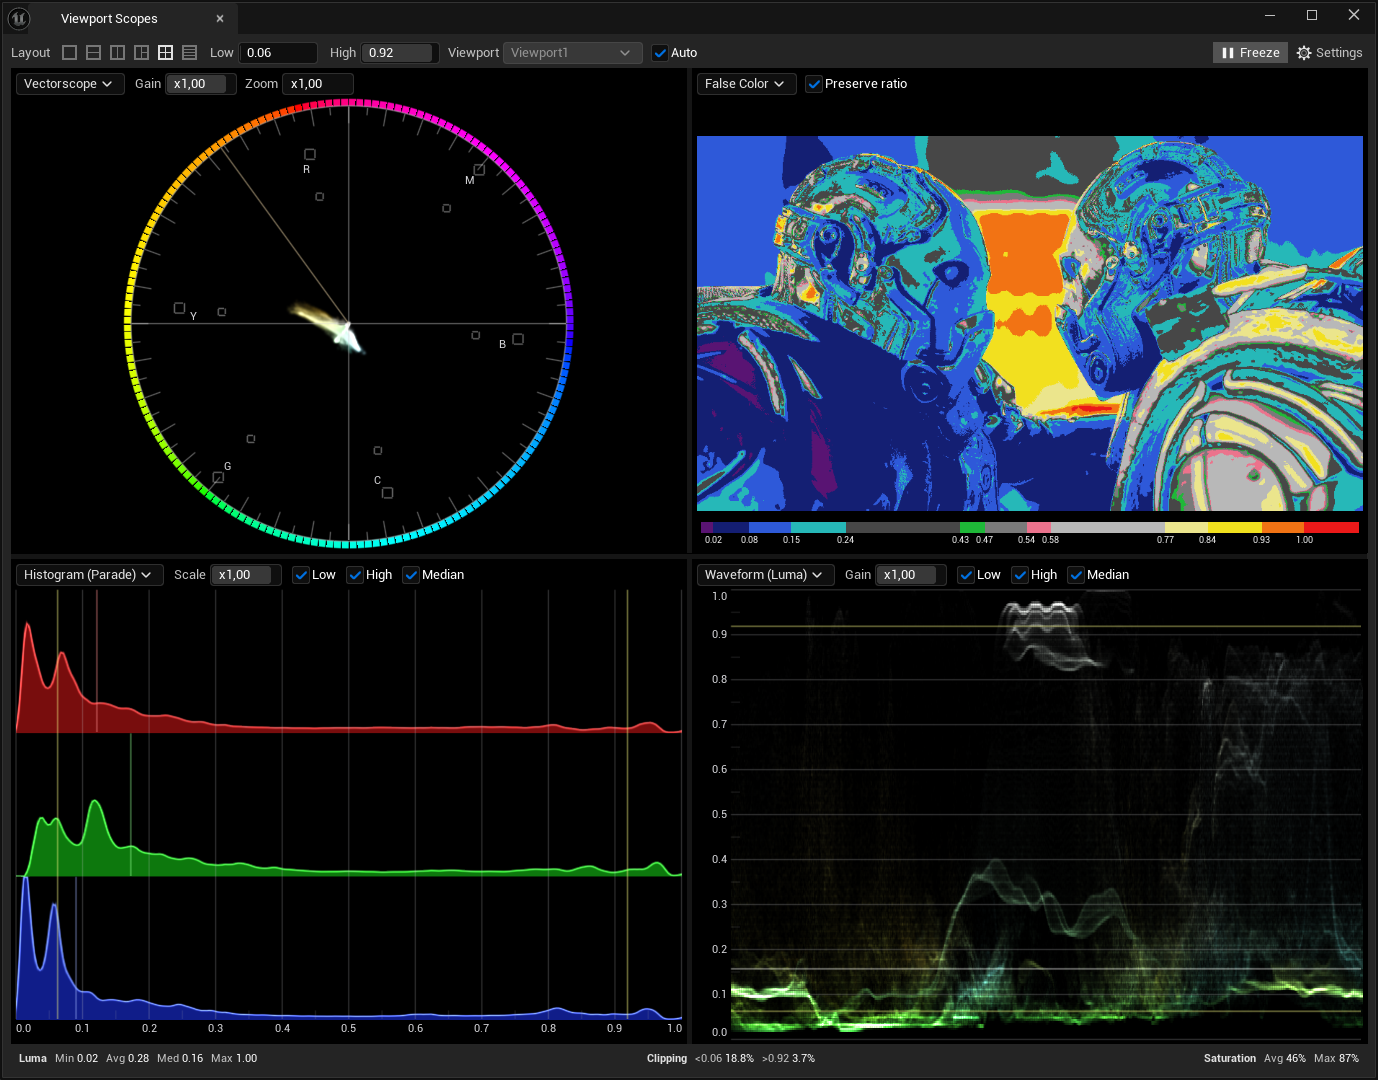Image resolution: width=1378 pixels, height=1080 pixels.
Task: Select the two-column vertical split layout
Action: (117, 53)
